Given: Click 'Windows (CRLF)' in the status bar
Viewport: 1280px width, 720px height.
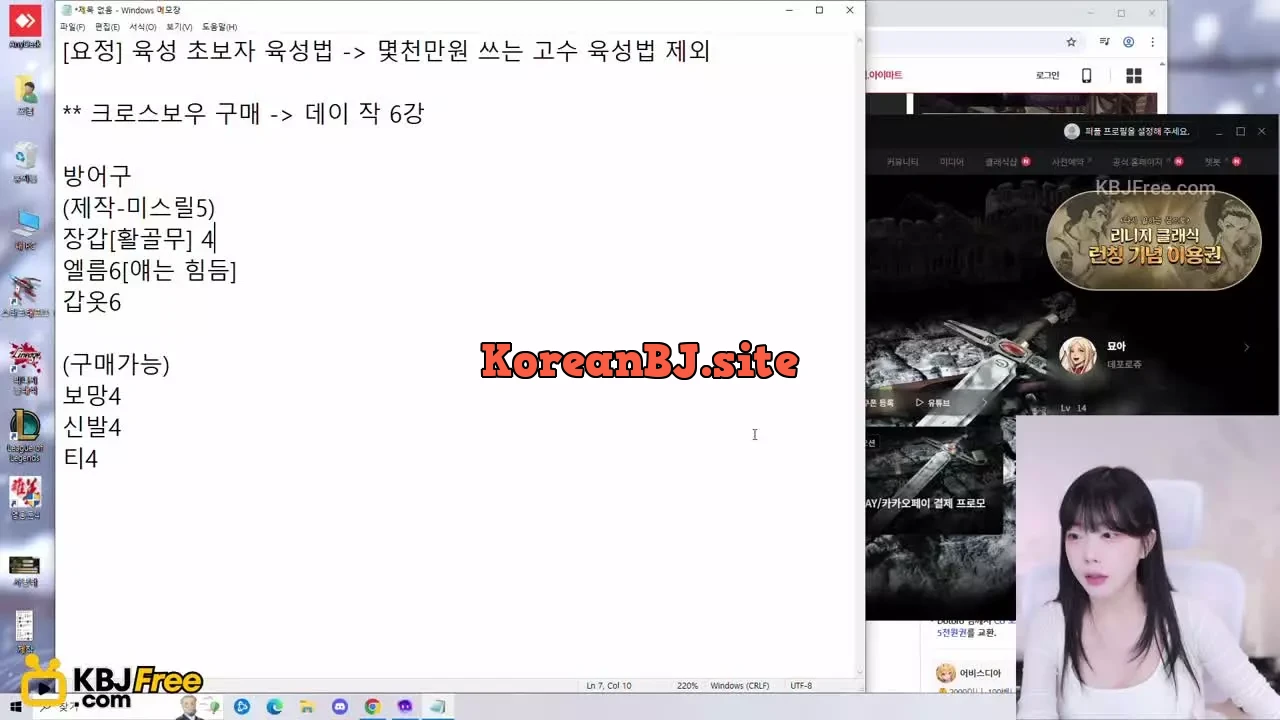Looking at the screenshot, I should pos(739,686).
